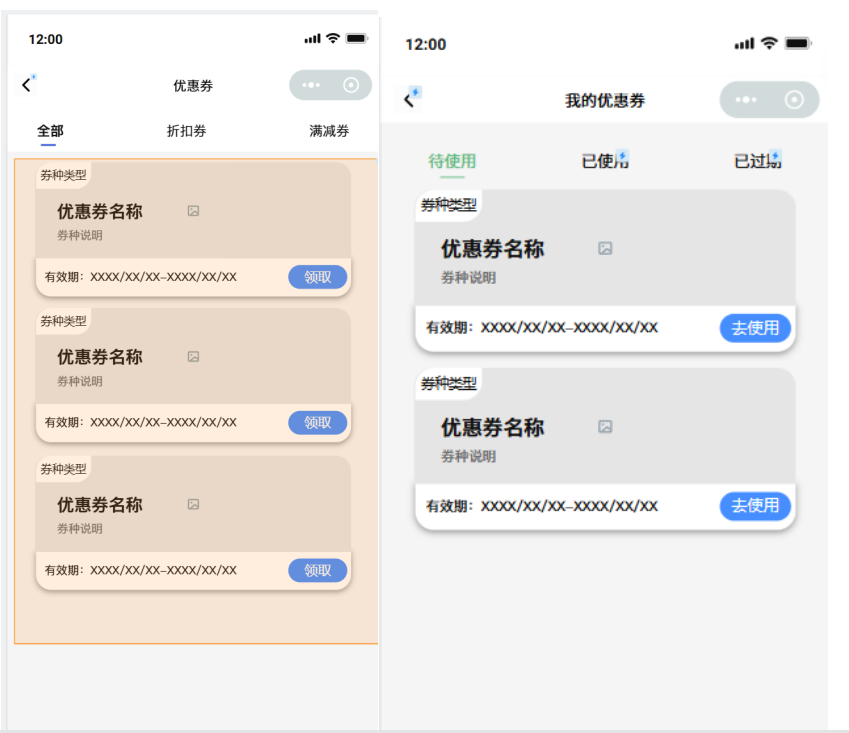
Task: Click 优惠券名称 title in first 优惠券 card
Action: [100, 211]
